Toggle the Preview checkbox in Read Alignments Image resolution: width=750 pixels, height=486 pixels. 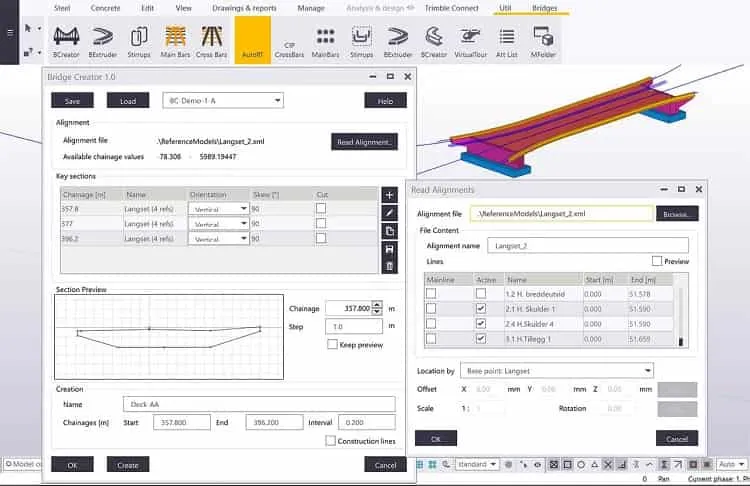657,261
